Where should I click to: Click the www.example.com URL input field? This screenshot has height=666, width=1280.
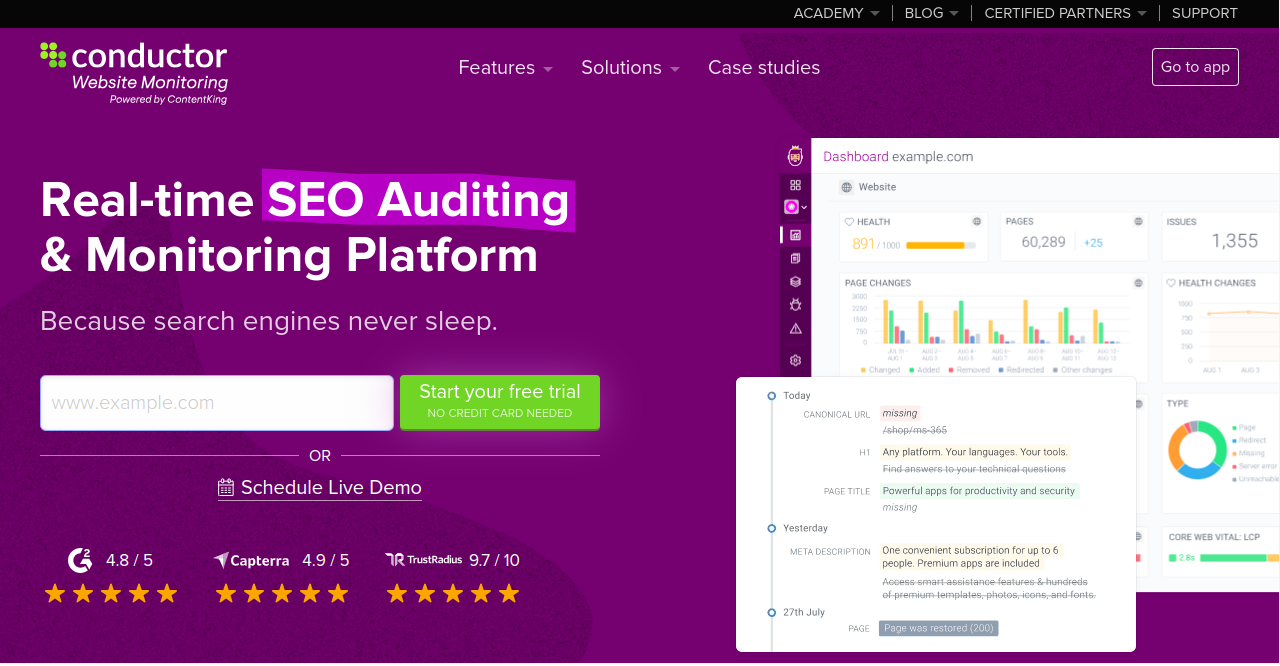coord(216,402)
